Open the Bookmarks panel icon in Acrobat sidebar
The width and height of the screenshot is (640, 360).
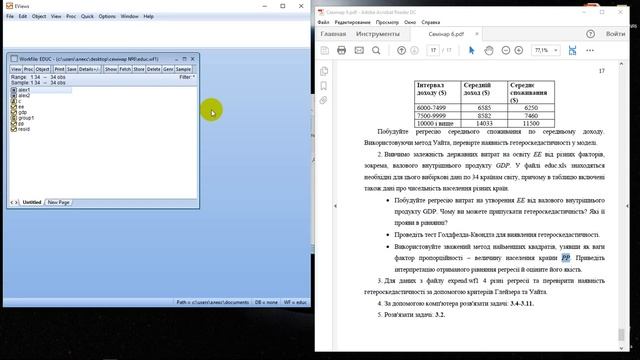[324, 86]
